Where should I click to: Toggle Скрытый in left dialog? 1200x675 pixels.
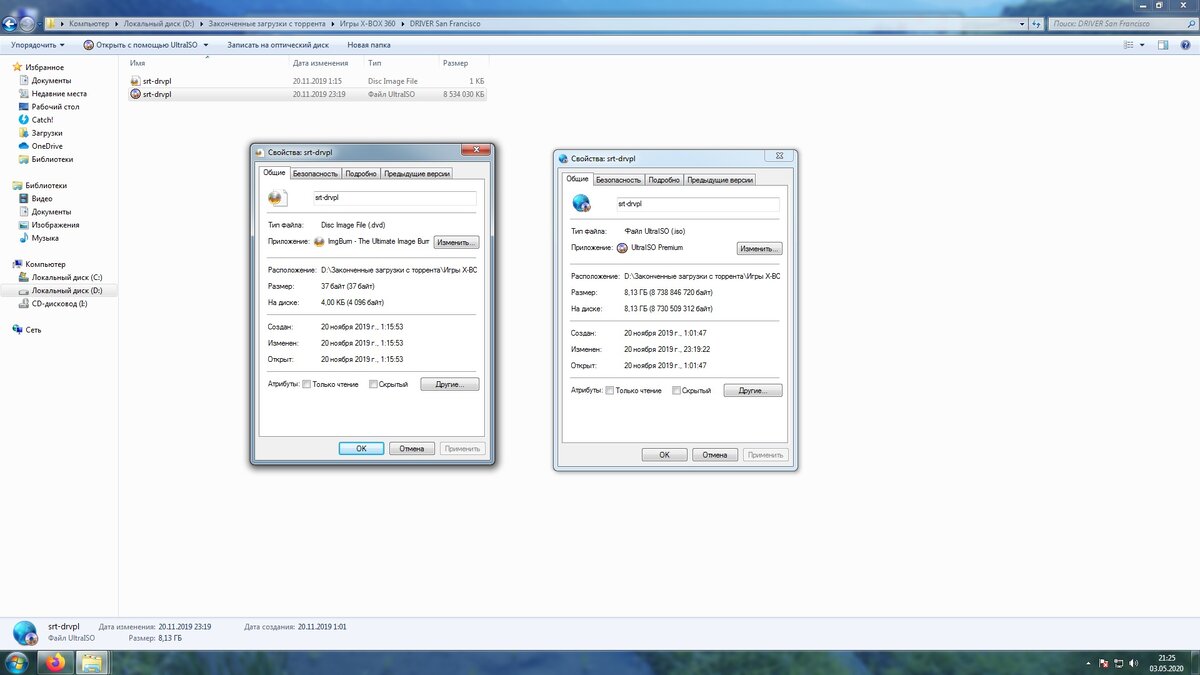click(373, 384)
